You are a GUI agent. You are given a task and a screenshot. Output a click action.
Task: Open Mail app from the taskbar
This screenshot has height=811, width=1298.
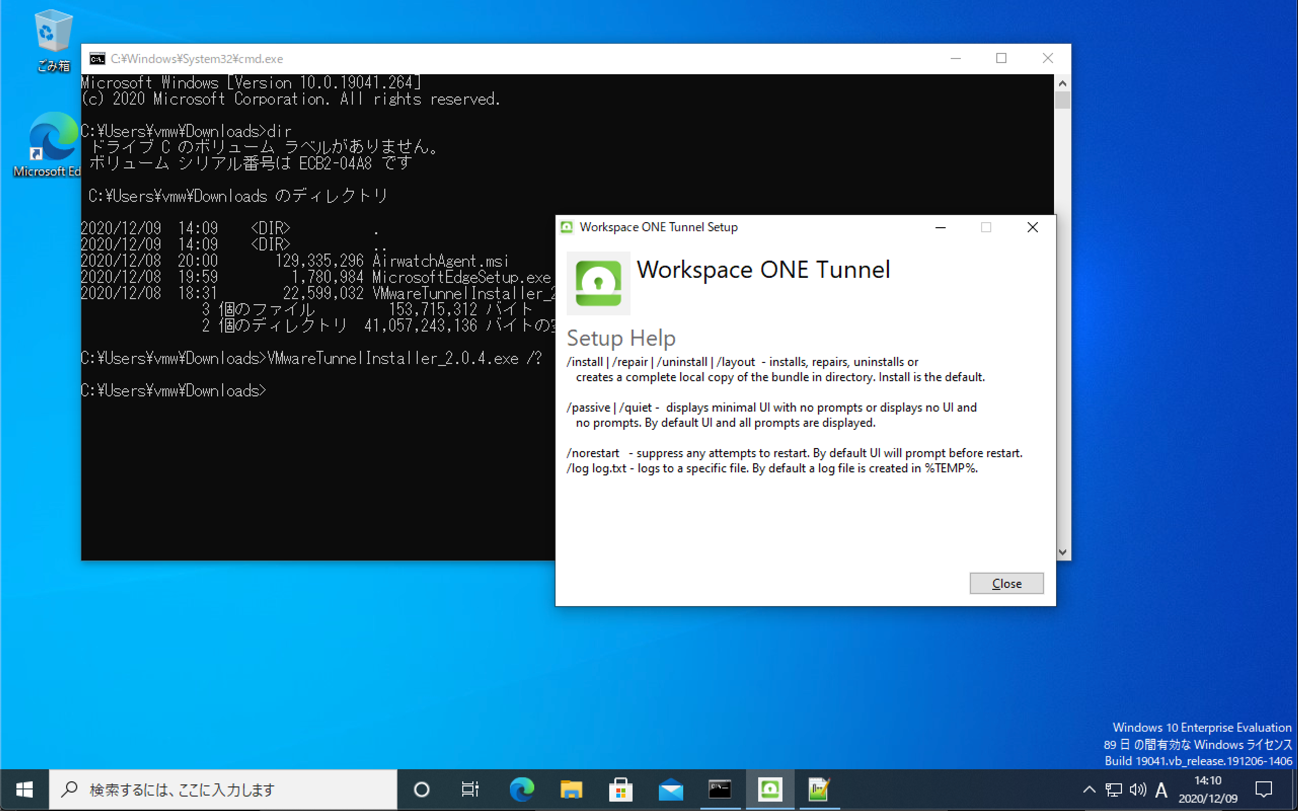click(670, 789)
